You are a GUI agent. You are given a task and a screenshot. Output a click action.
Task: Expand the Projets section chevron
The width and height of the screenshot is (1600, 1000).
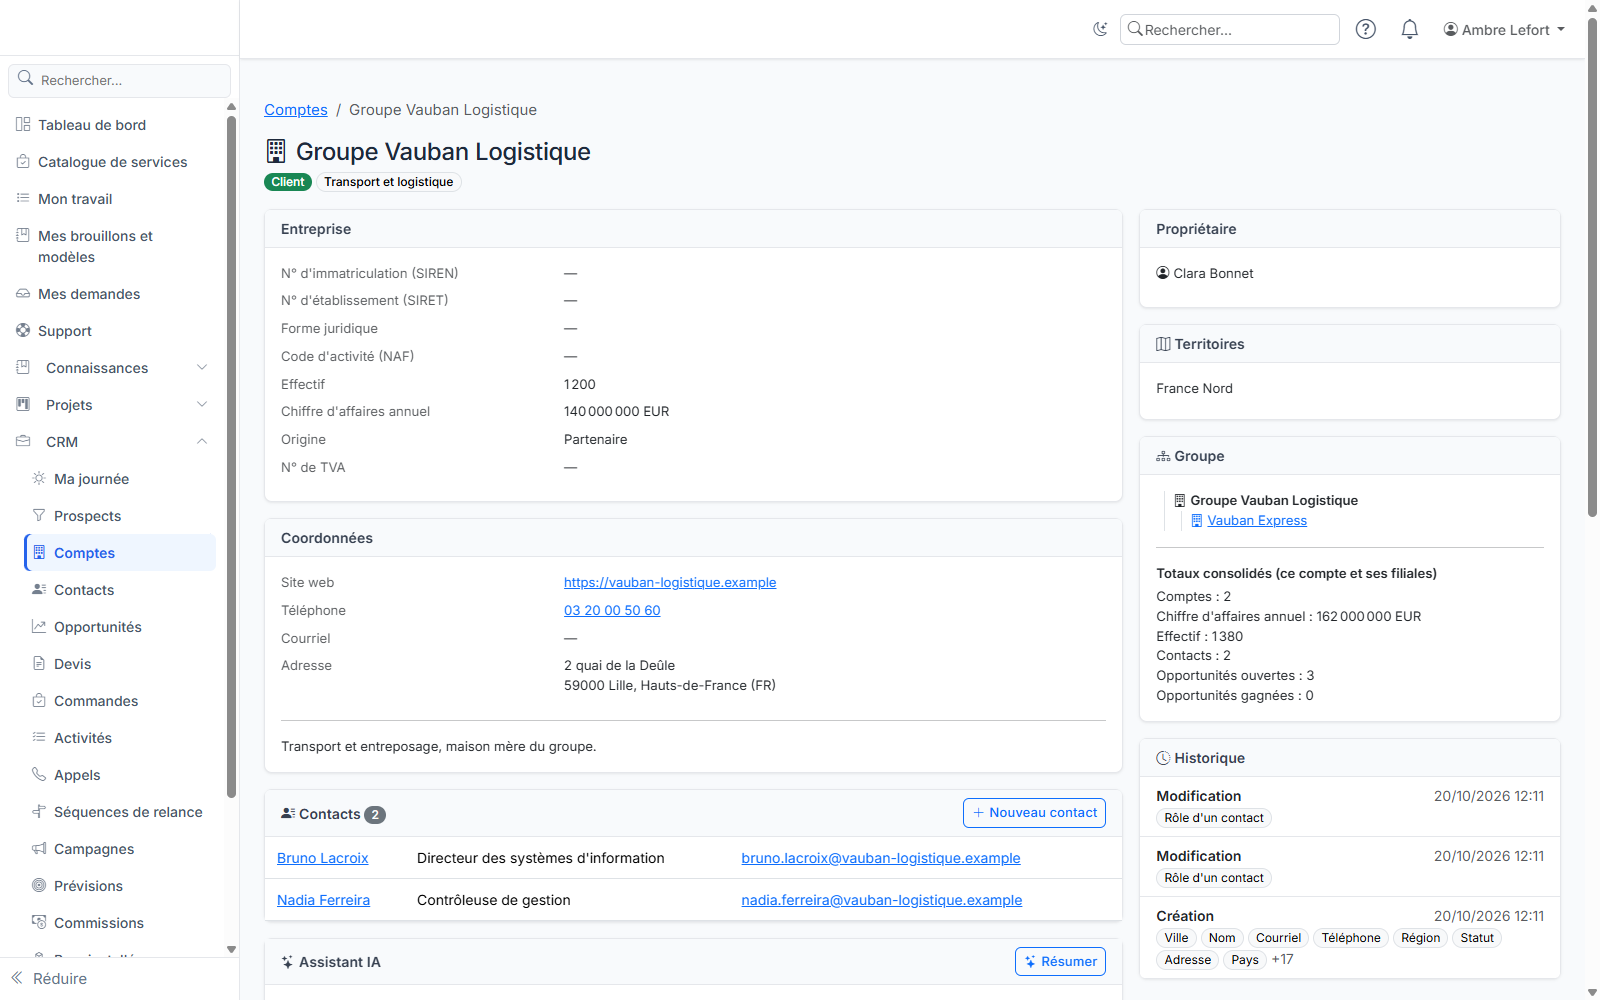click(202, 405)
